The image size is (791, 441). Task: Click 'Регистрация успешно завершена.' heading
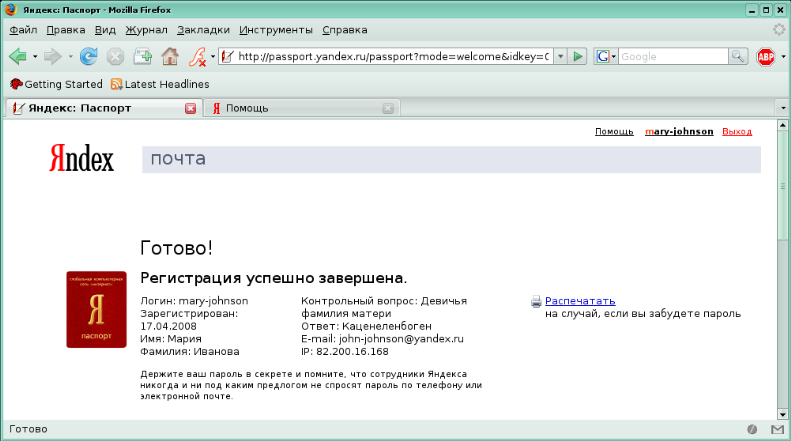coord(273,278)
